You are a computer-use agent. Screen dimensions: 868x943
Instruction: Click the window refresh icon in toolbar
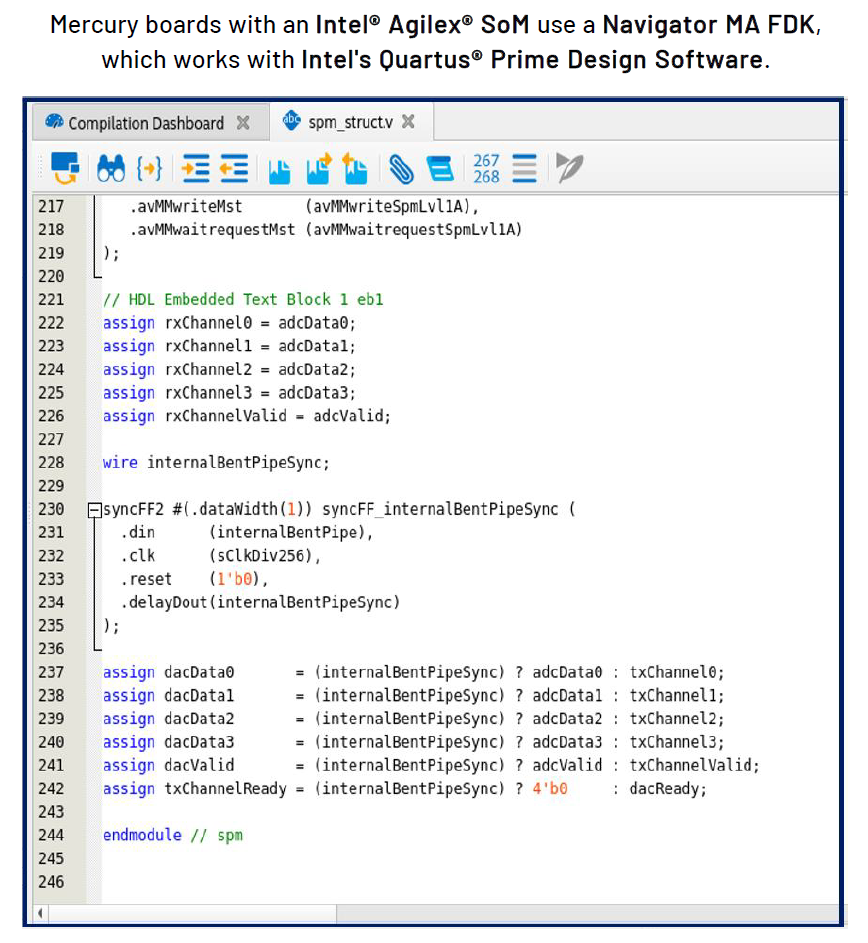click(x=65, y=168)
